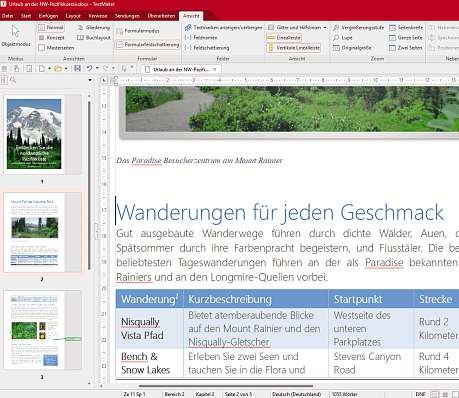Toggle Feldnamen display
Image resolution: width=459 pixels, height=398 pixels.
[x=201, y=38]
